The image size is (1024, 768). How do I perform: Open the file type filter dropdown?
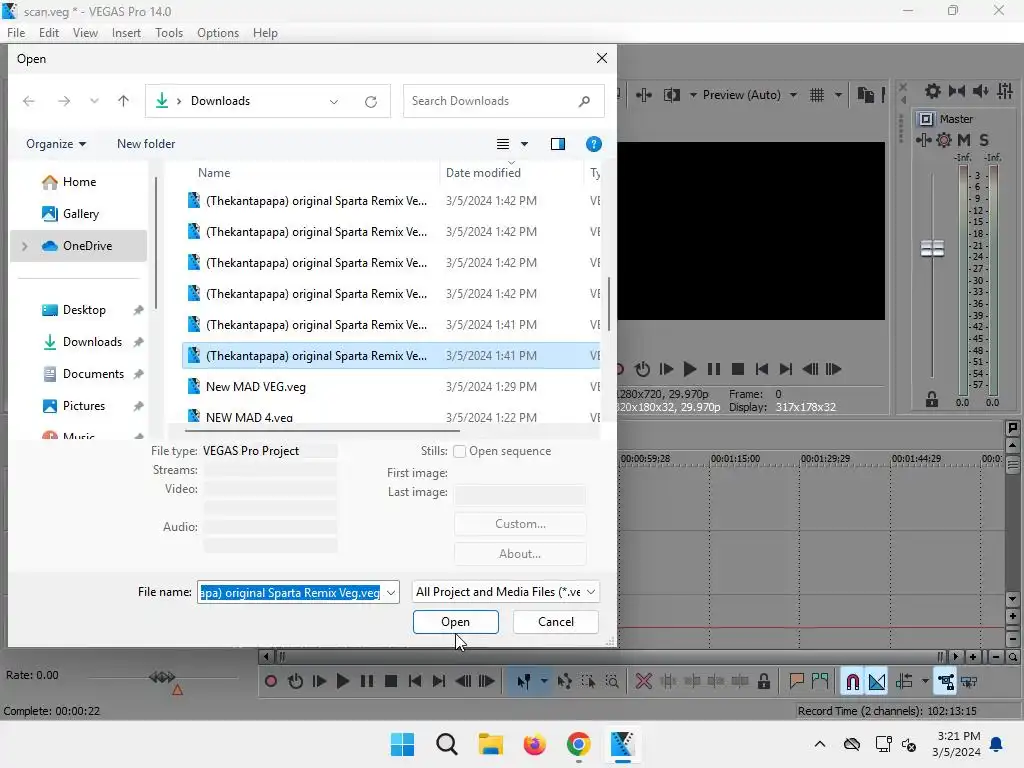pos(591,592)
